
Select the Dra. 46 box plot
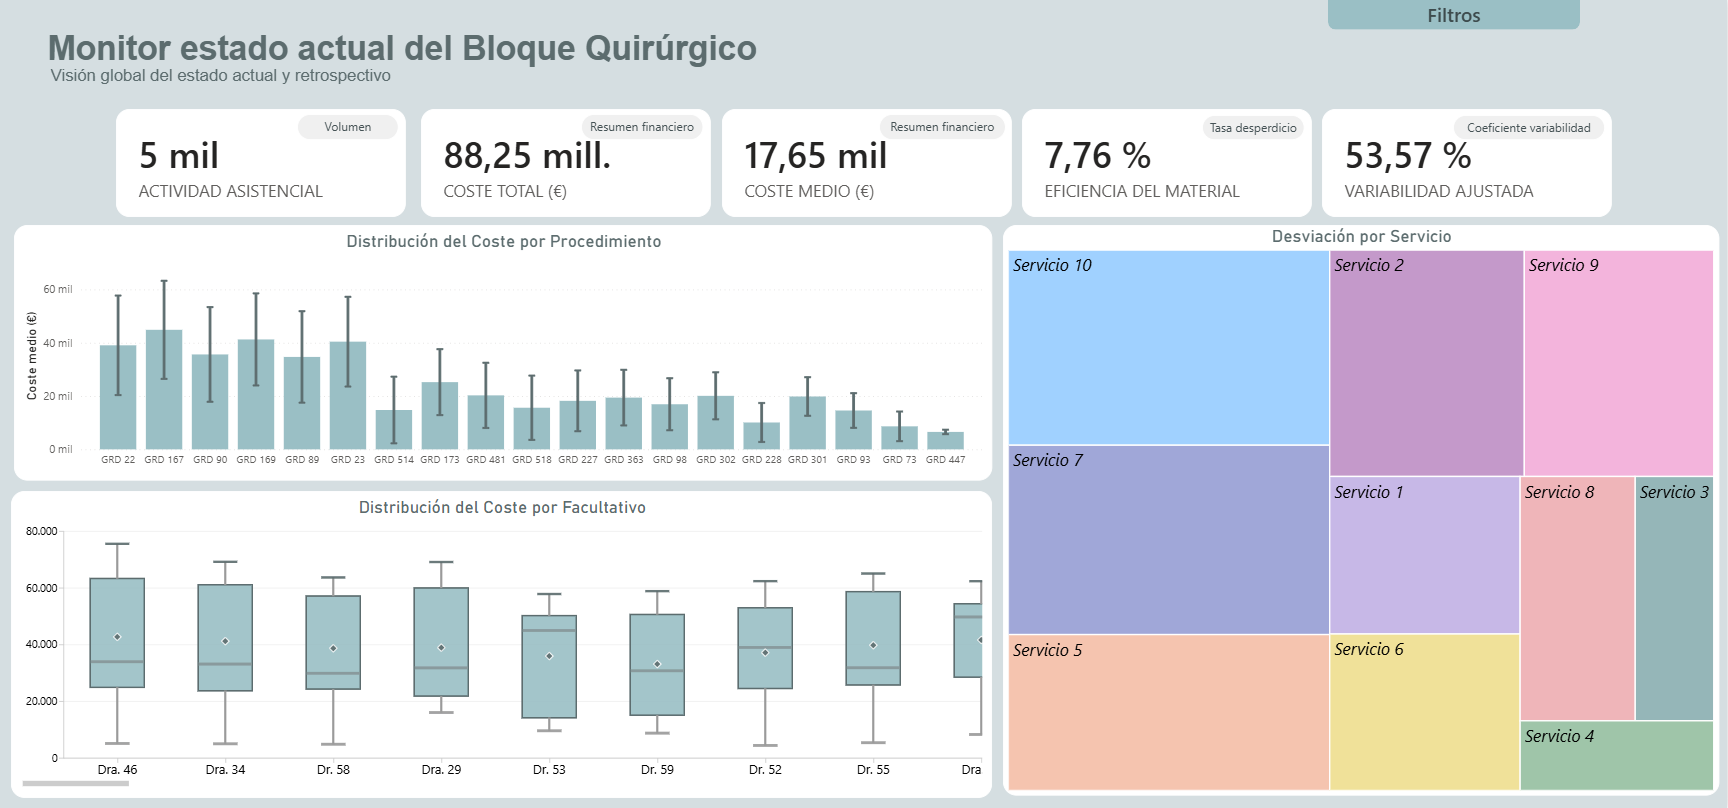point(117,632)
